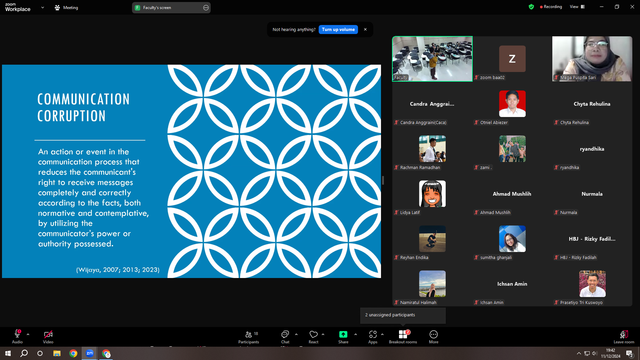Select zami's profile picture

pyautogui.click(x=512, y=149)
